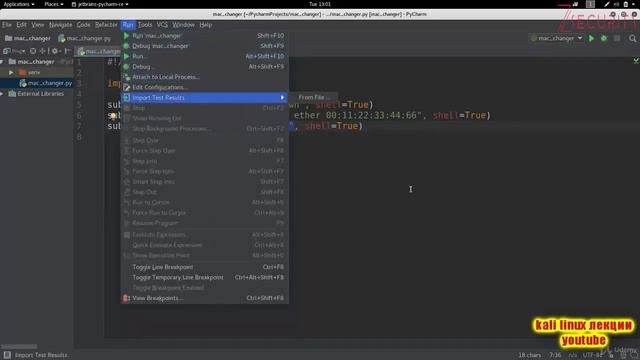The width and height of the screenshot is (640, 360).
Task: Click the intention lightbulb on line 6
Action: click(x=112, y=116)
